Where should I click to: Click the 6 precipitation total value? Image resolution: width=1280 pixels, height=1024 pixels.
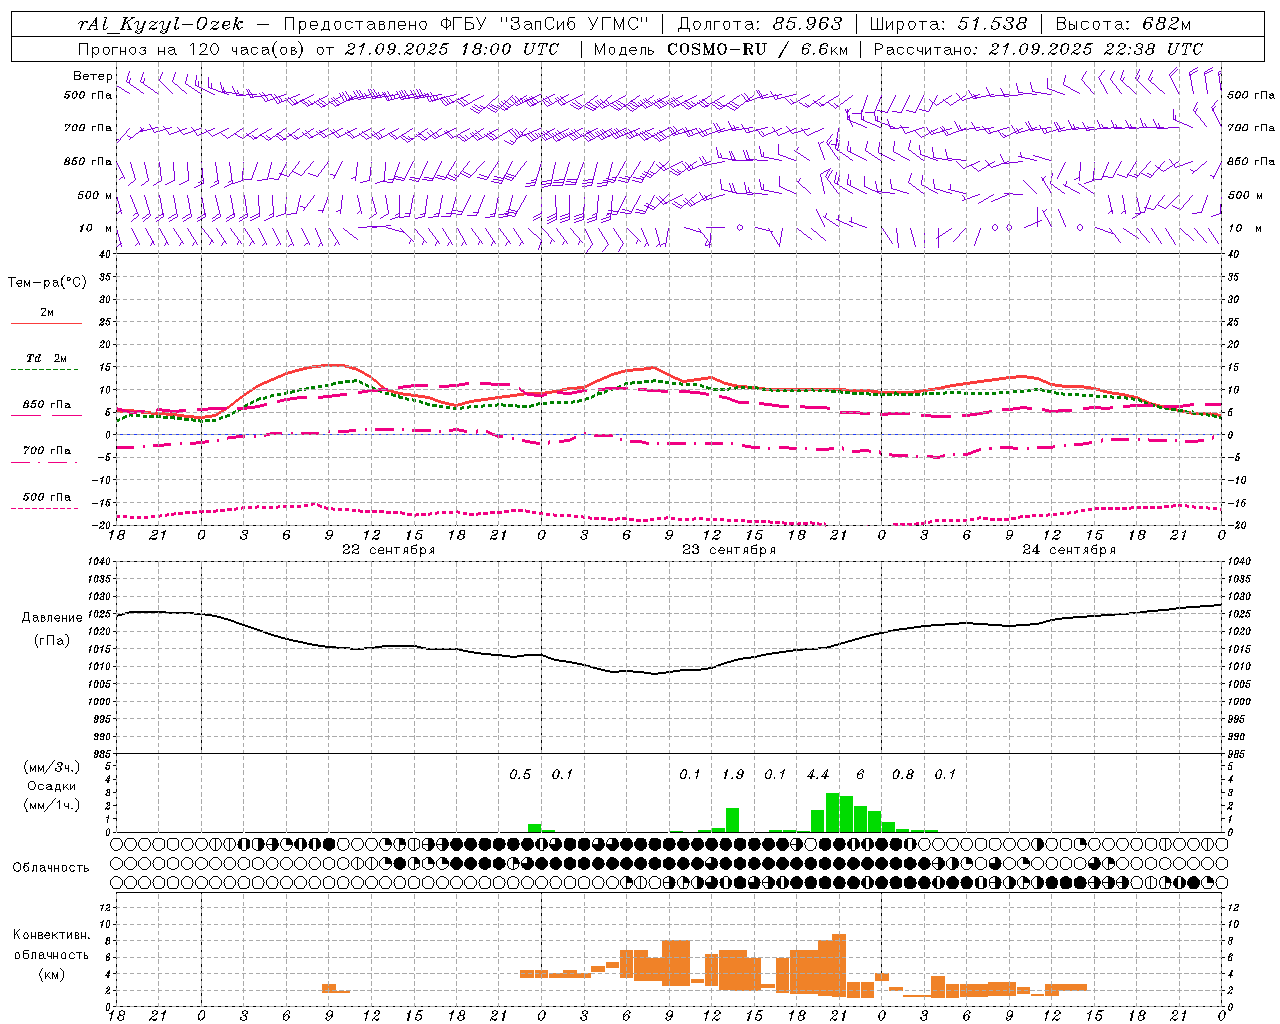click(860, 775)
